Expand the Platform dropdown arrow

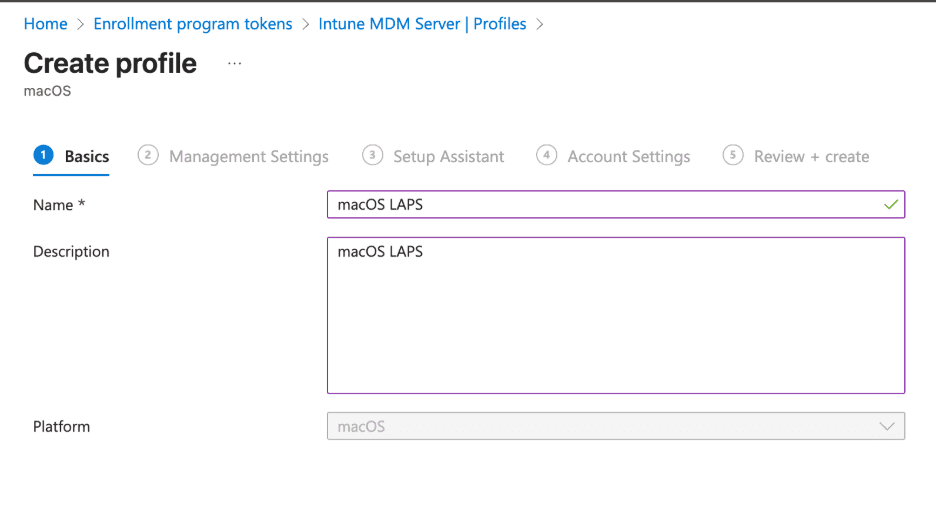pos(886,426)
